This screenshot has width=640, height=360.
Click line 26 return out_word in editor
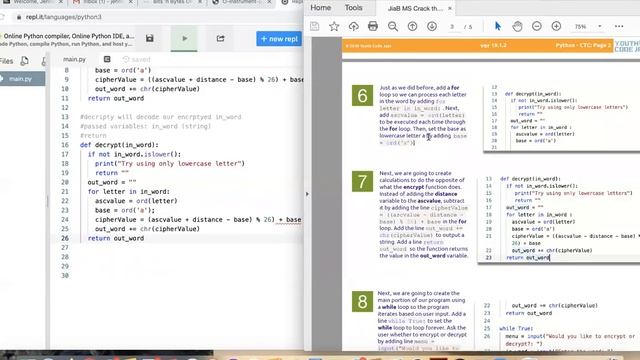pos(116,238)
